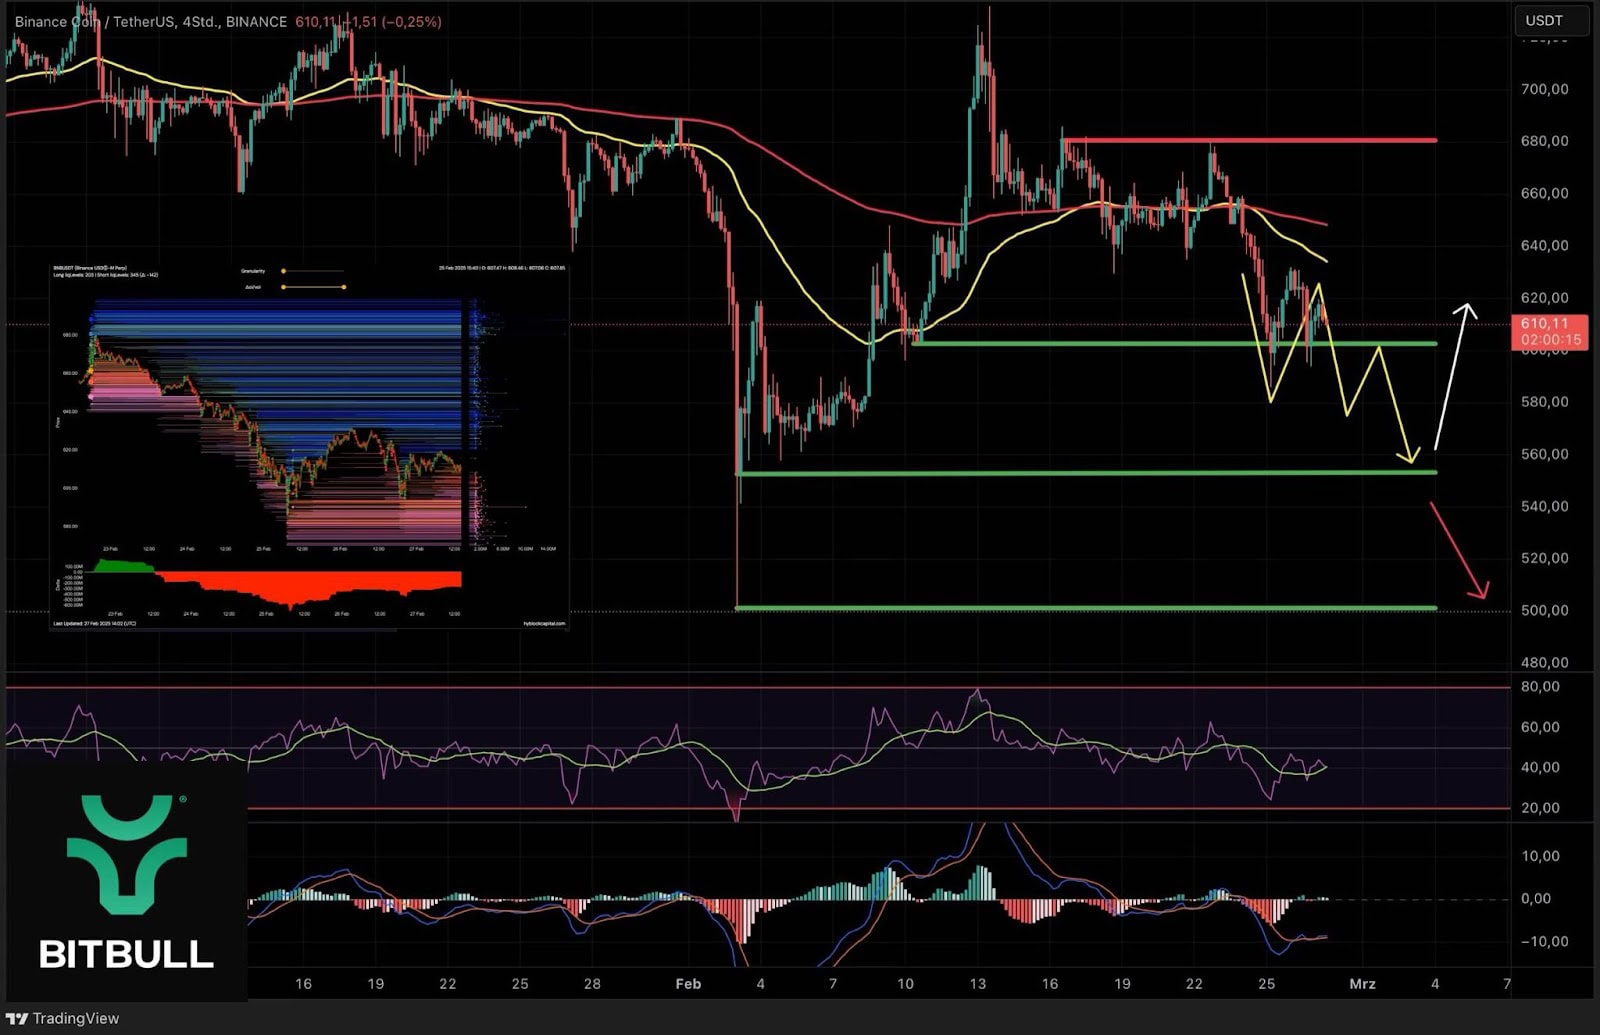This screenshot has width=1600, height=1035.
Task: Open the hyblockcapital.com link in the inset
Action: (x=544, y=623)
